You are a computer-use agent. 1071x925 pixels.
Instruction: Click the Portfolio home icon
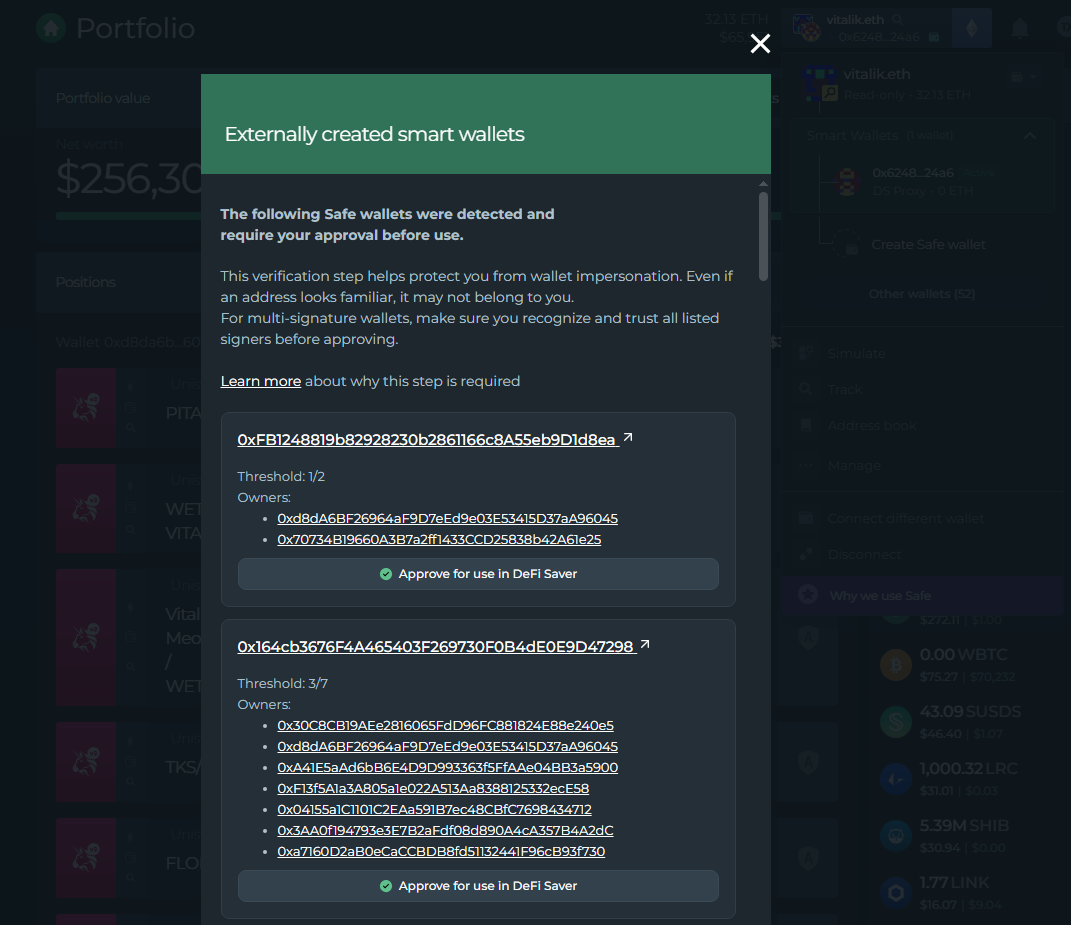click(51, 28)
